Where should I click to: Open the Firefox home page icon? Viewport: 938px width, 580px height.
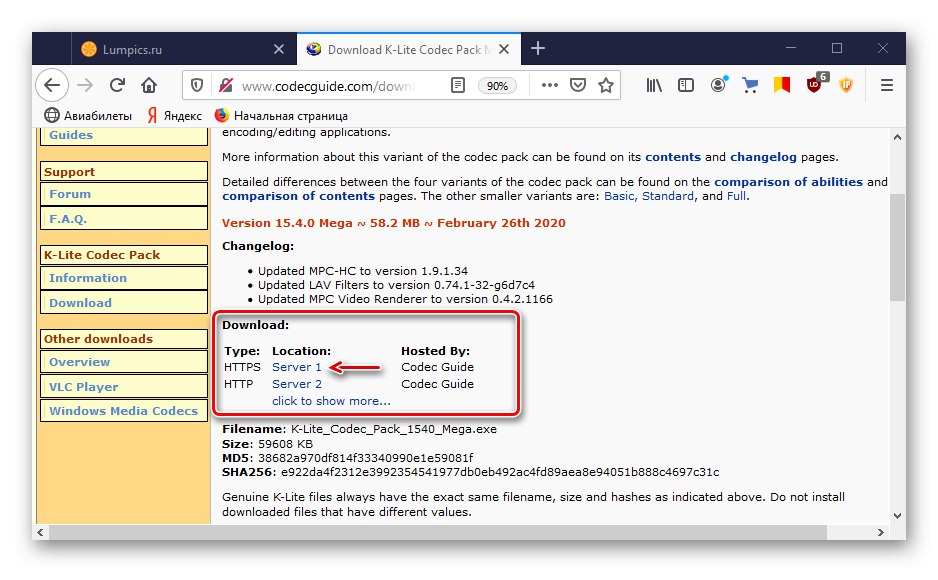pos(149,86)
